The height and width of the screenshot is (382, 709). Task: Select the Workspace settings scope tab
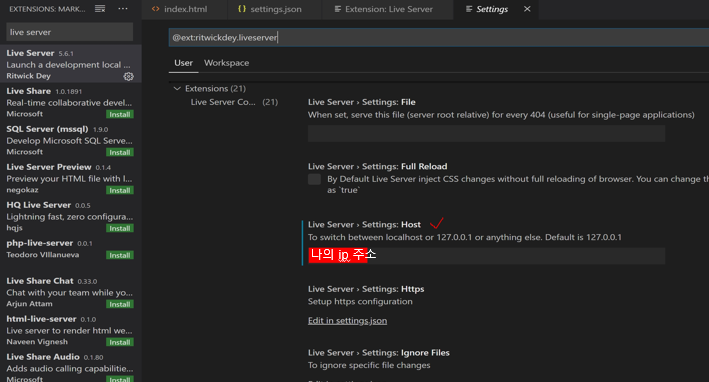tap(227, 63)
